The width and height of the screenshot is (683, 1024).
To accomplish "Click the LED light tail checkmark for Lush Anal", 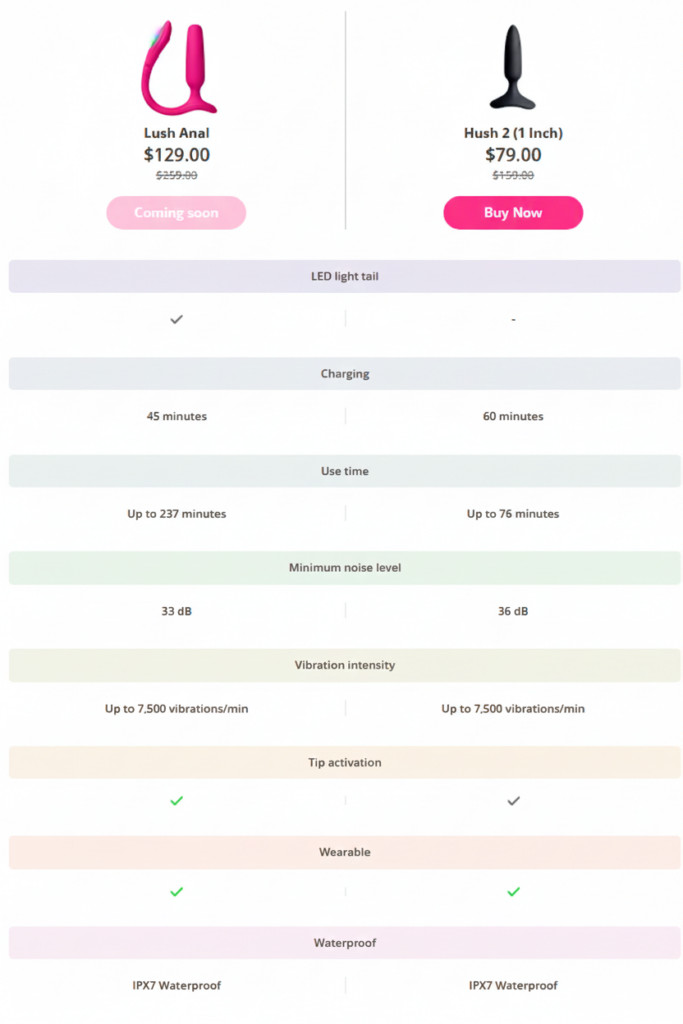I will (177, 319).
